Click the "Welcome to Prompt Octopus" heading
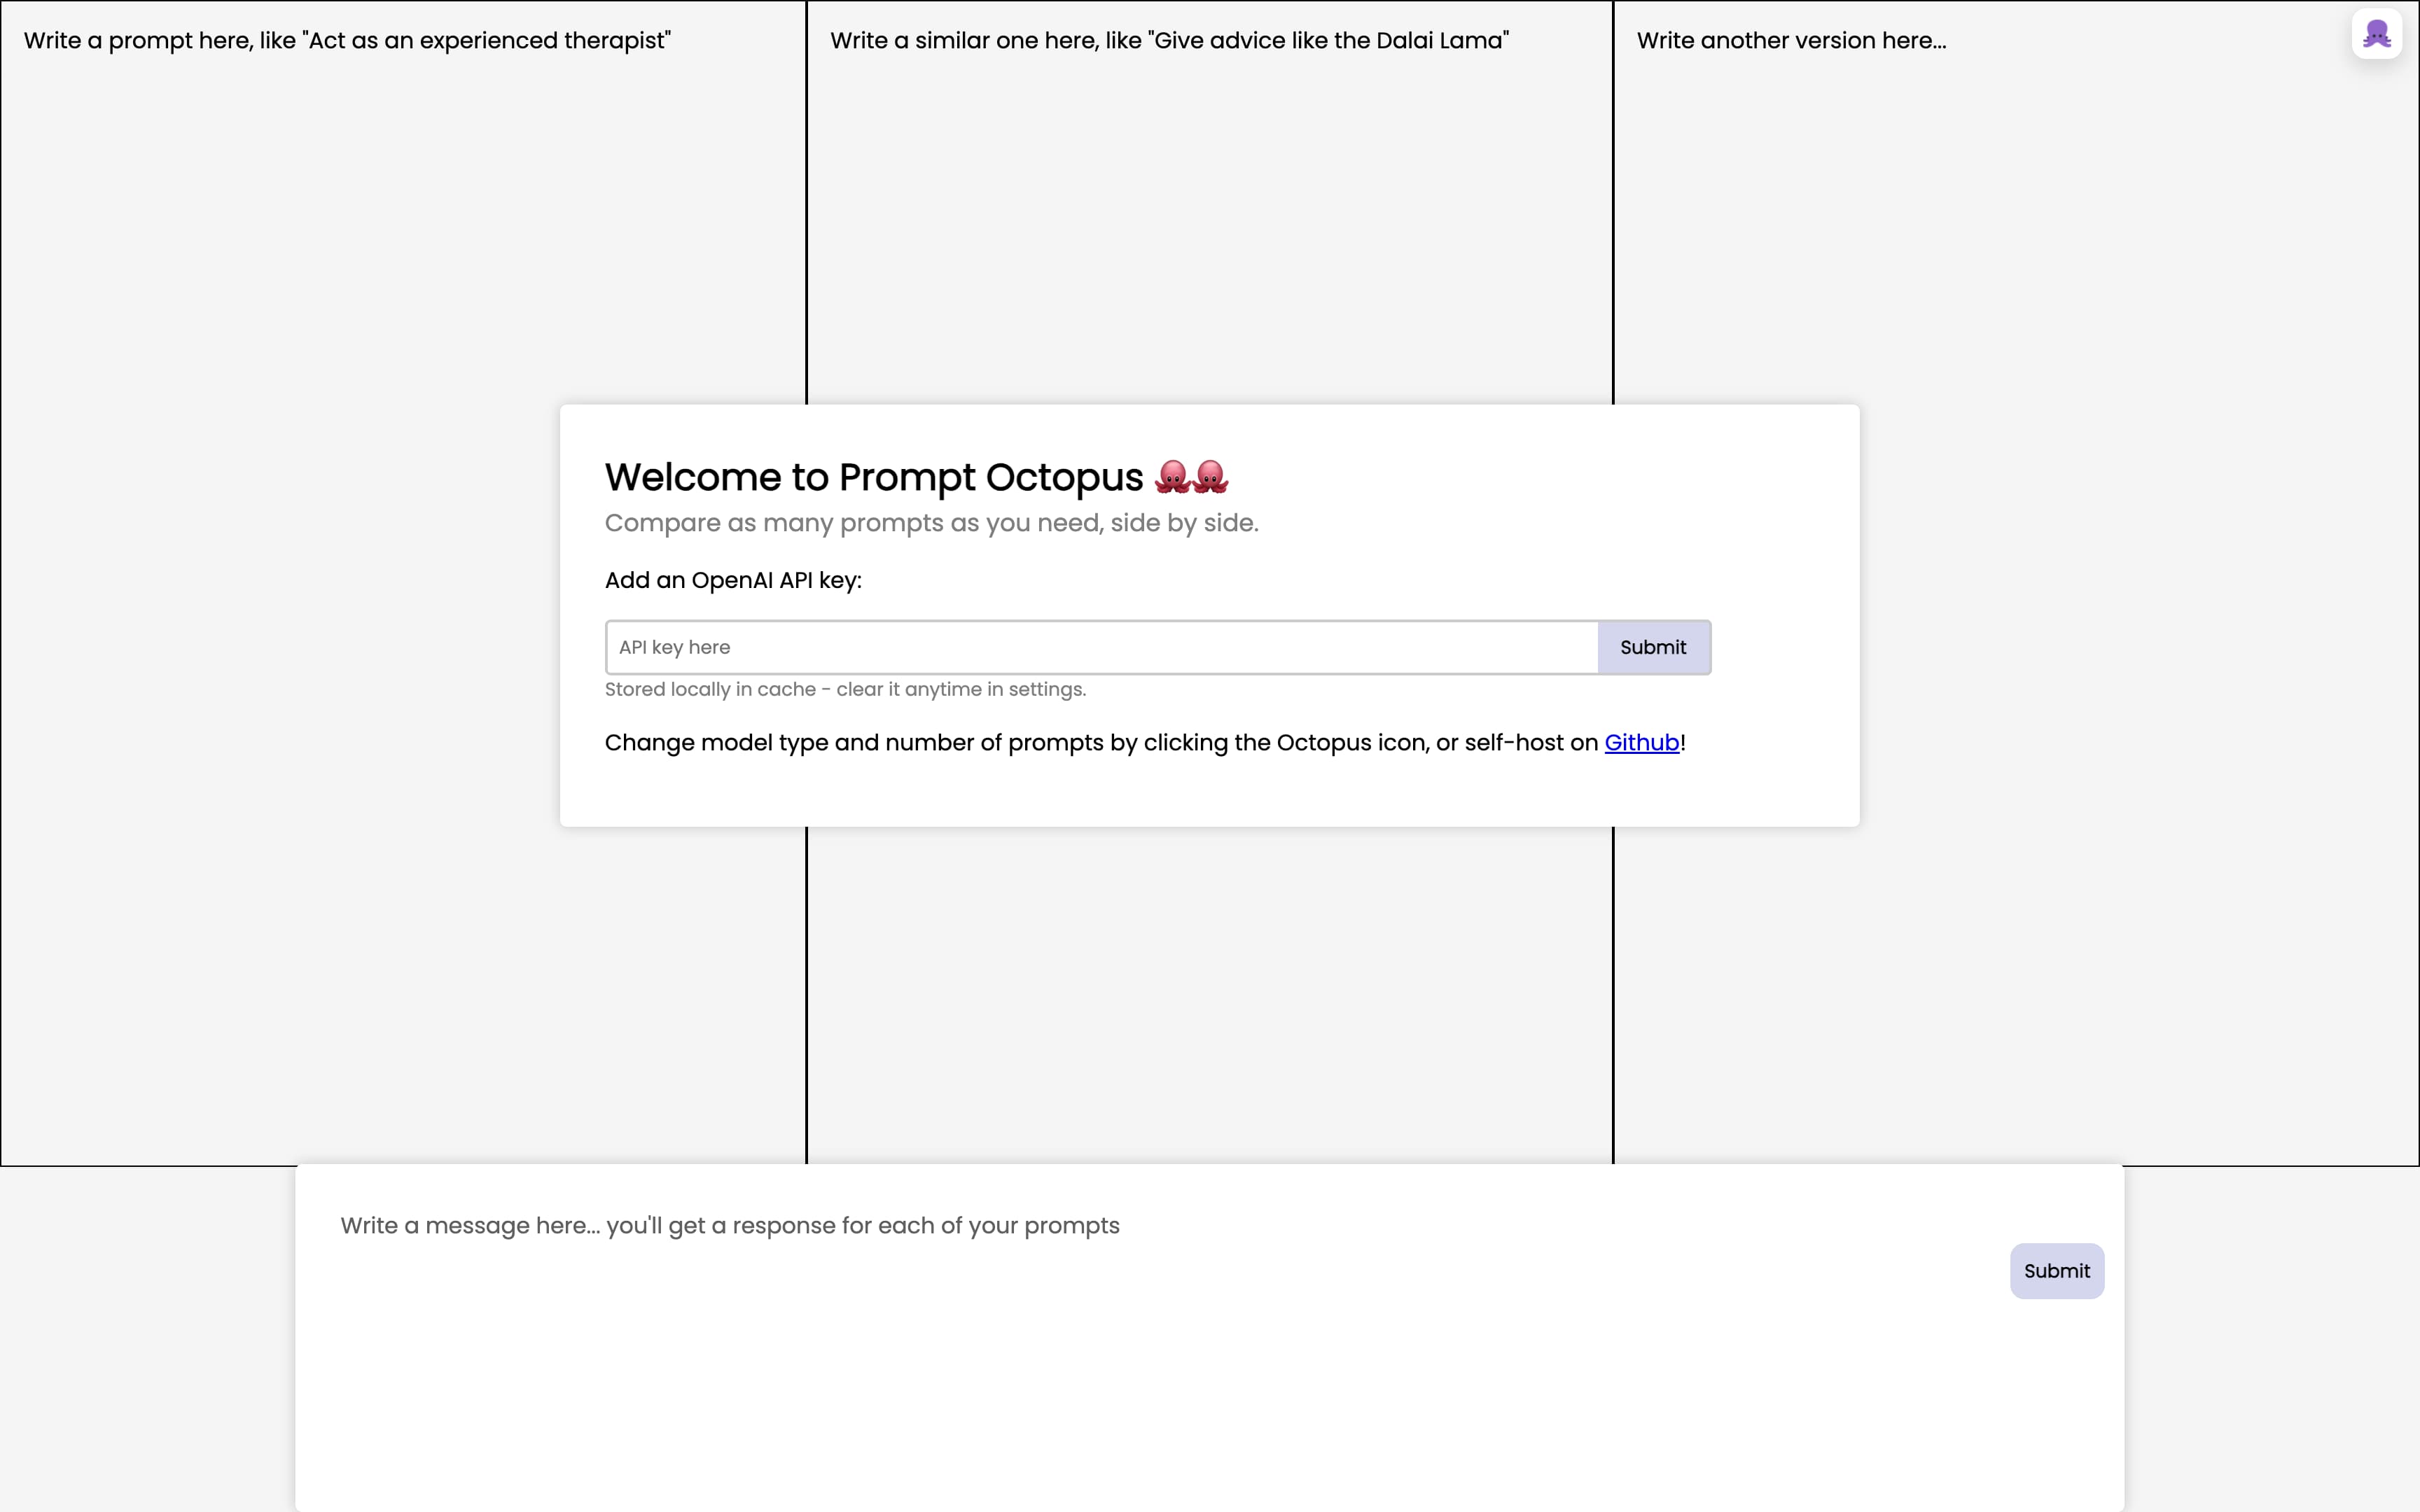This screenshot has width=2420, height=1512. [x=873, y=477]
